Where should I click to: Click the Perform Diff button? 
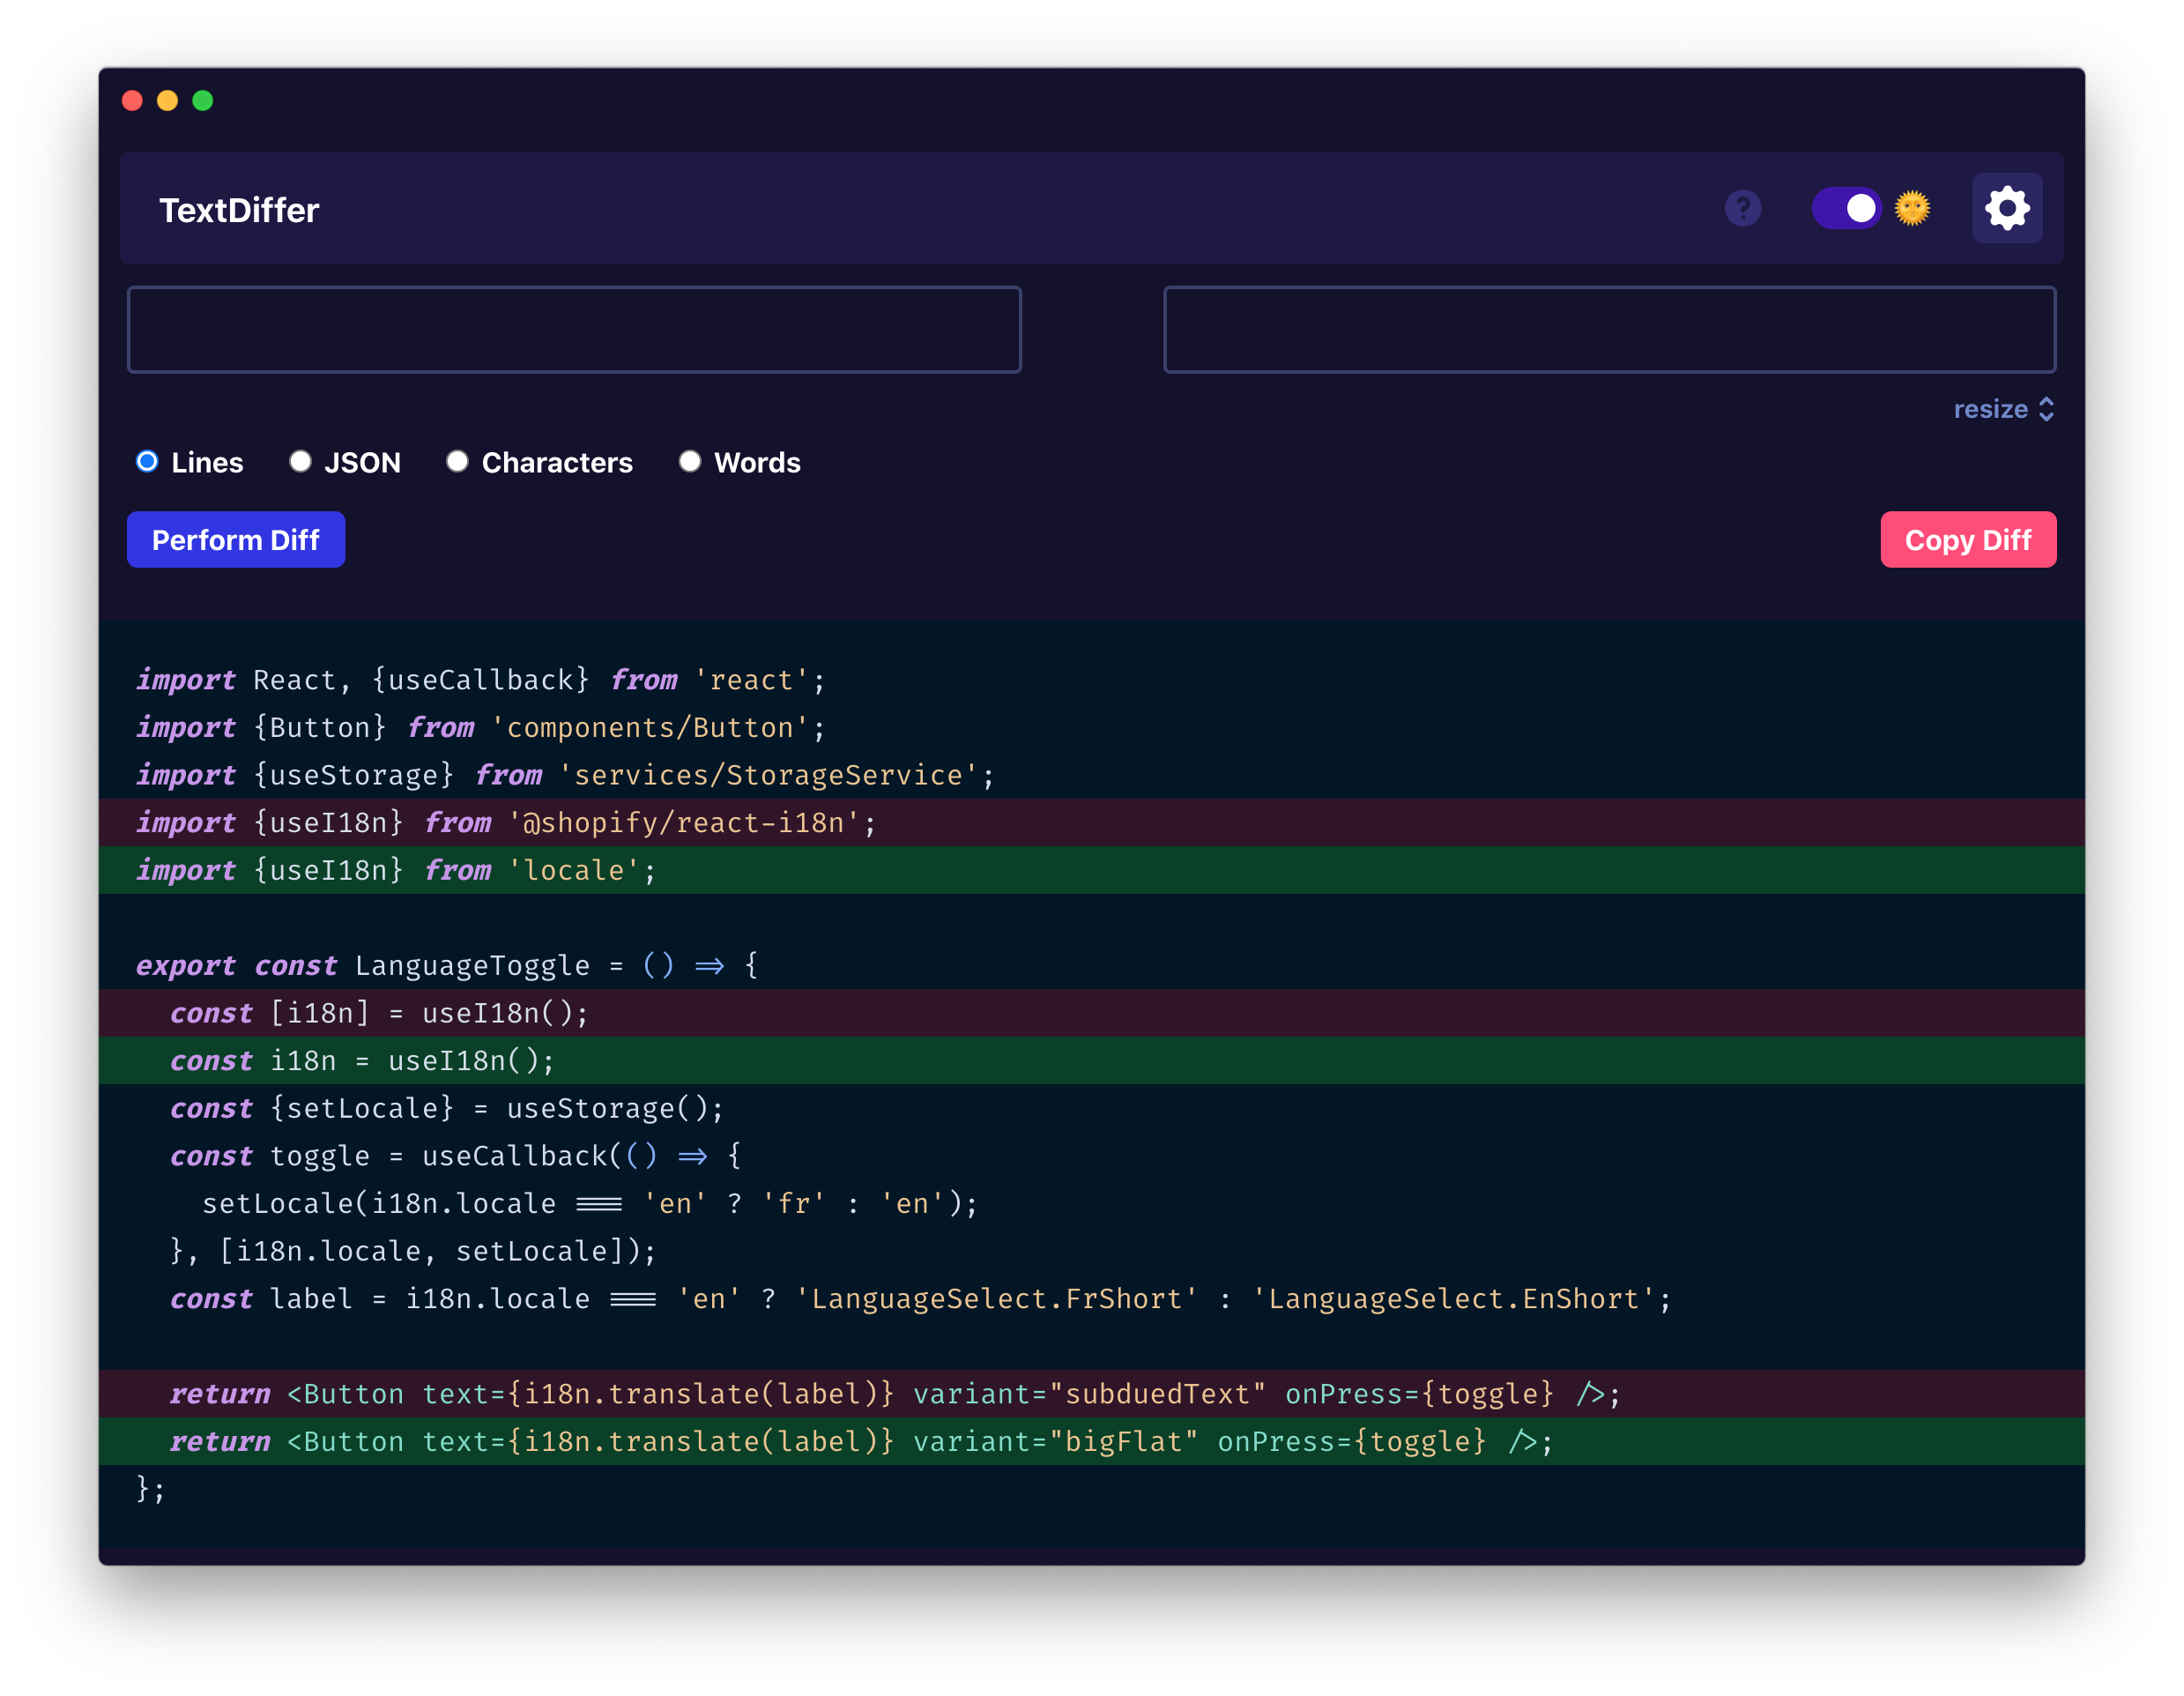coord(235,539)
